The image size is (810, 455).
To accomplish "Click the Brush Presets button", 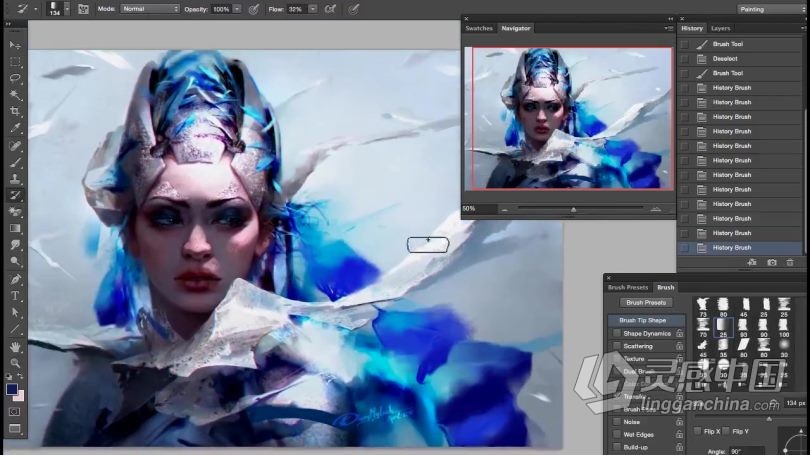I will [x=646, y=303].
